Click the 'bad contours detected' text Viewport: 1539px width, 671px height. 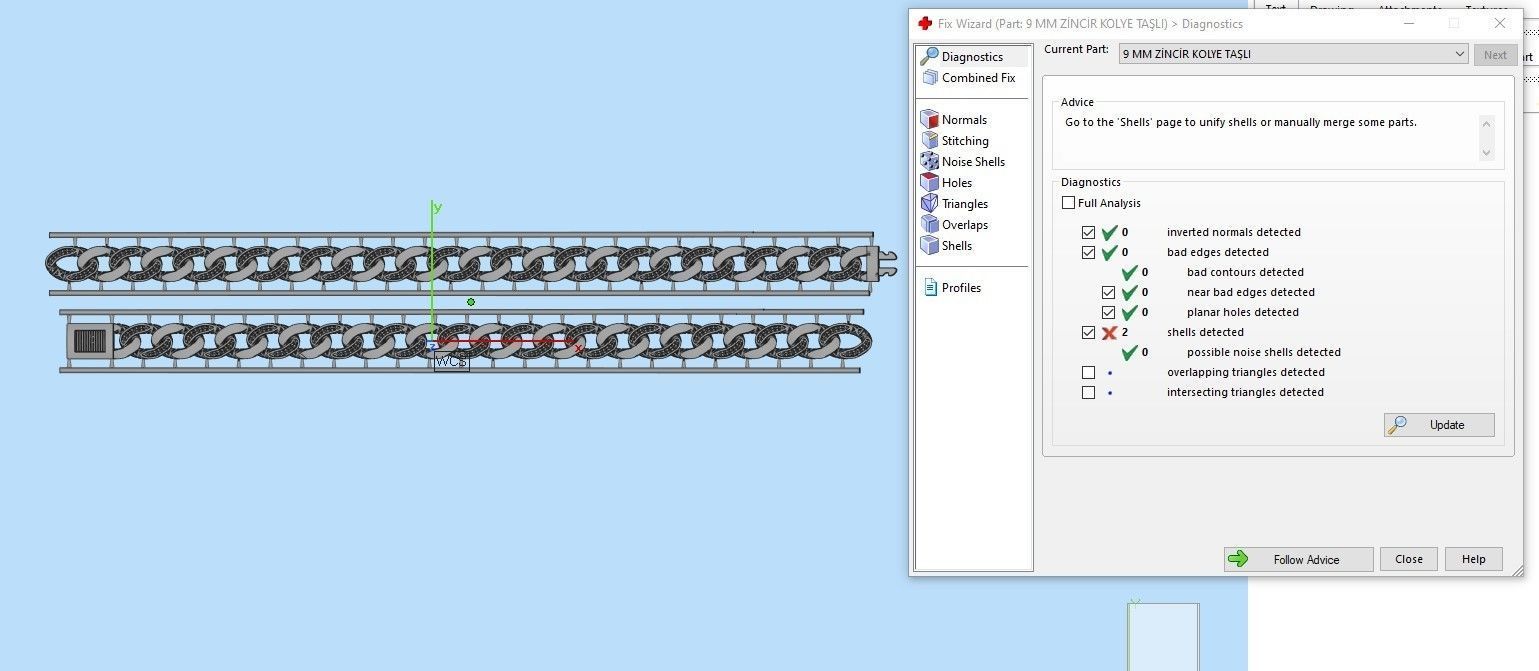pos(1245,272)
